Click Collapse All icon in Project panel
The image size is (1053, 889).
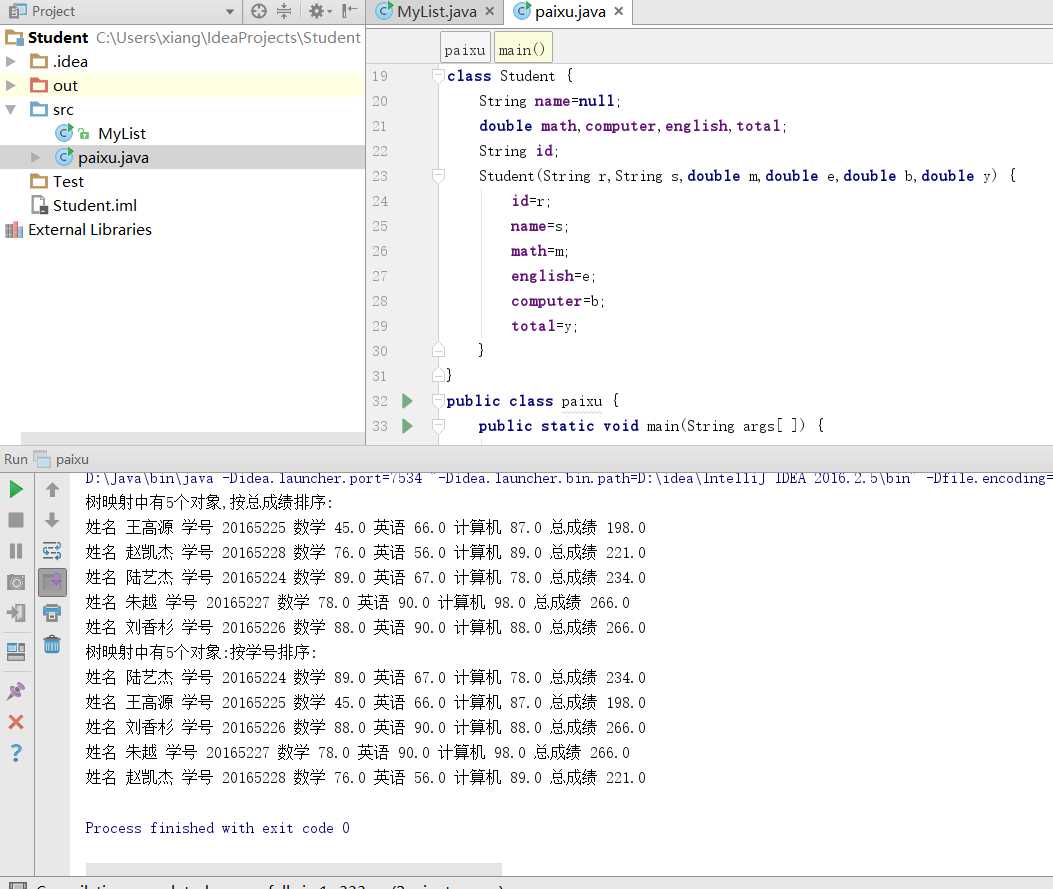tap(284, 11)
